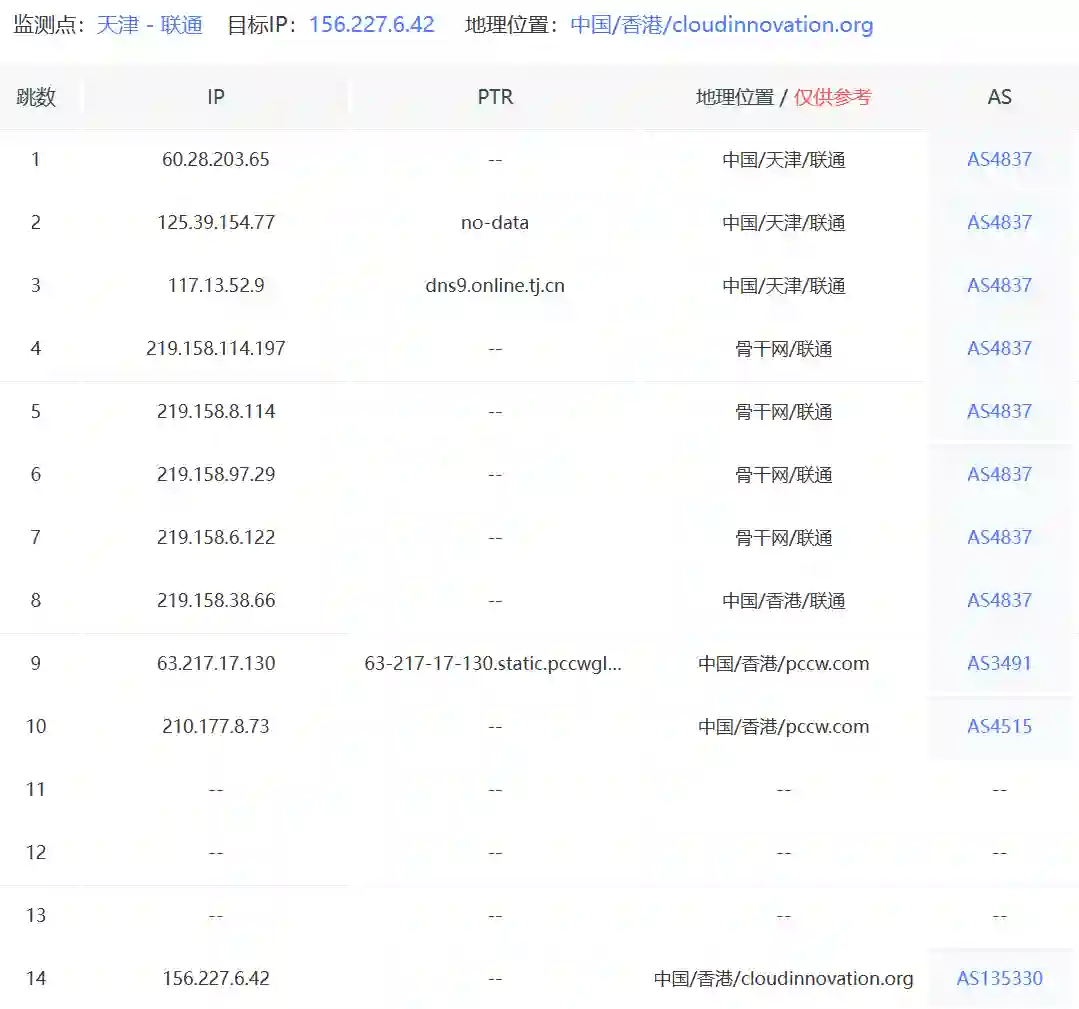Open the 天津 - 联通 monitoring point link
Viewport: 1079px width, 1009px height.
[150, 24]
